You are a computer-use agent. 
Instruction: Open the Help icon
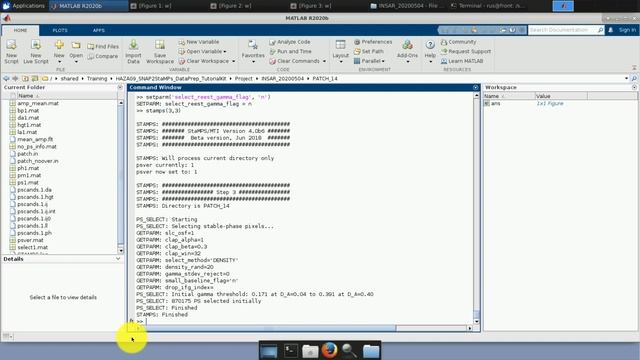point(430,45)
